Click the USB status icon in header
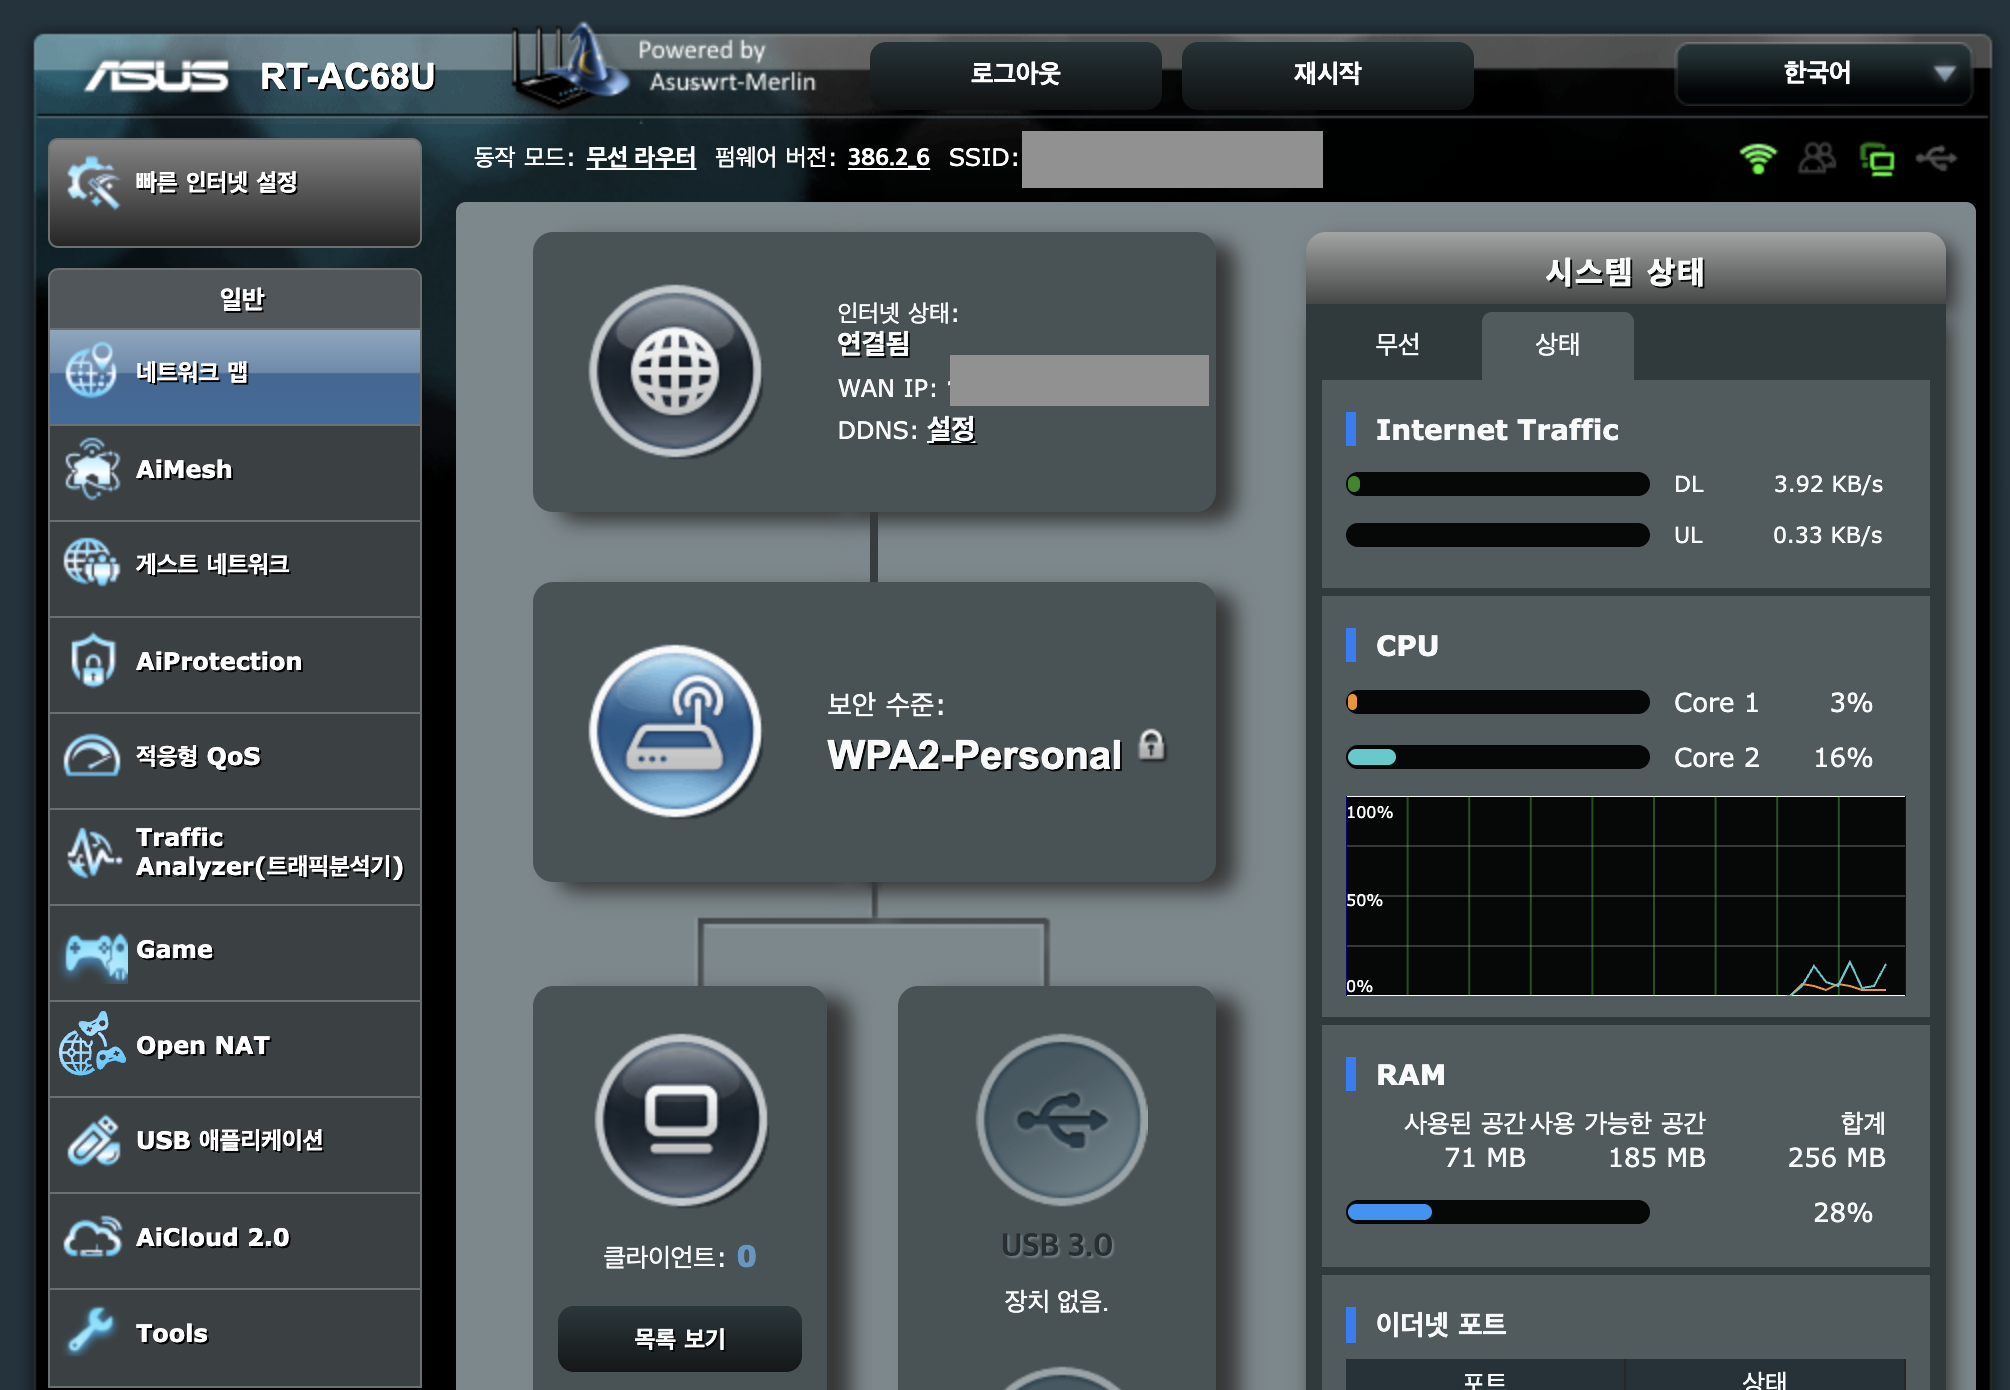Screen dimensions: 2010x1390 tap(1936, 158)
